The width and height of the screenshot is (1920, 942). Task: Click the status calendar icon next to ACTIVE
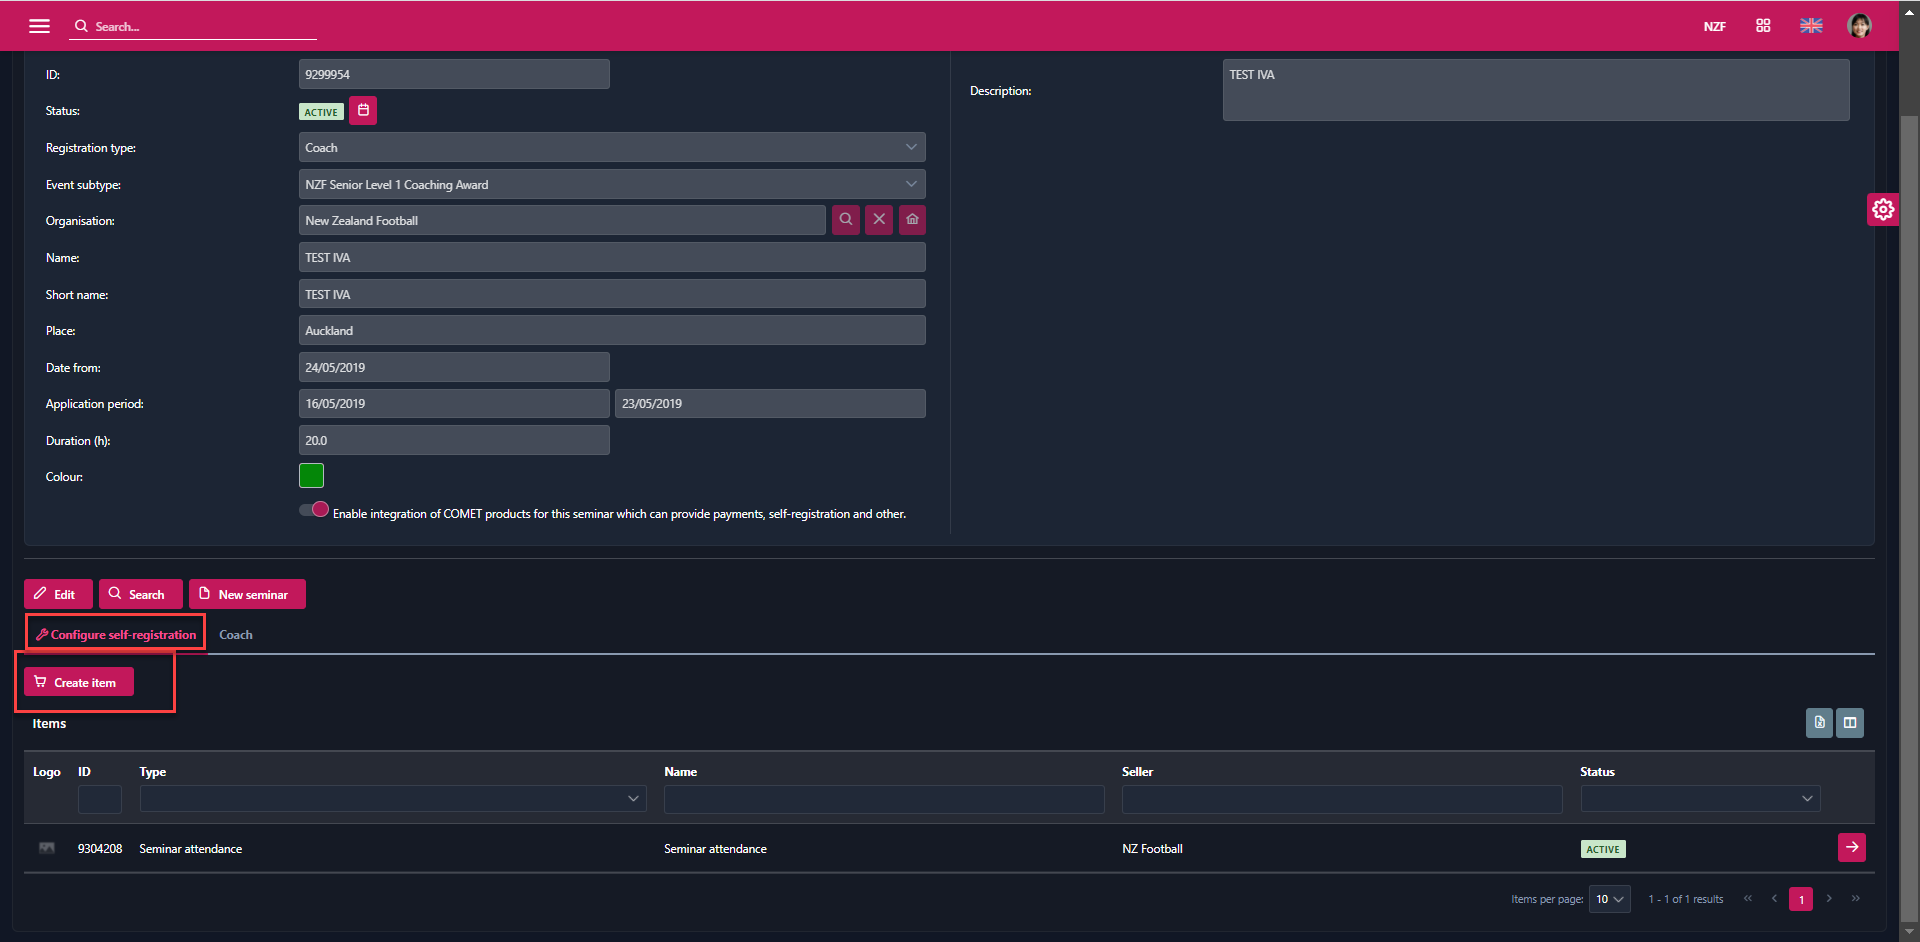pos(363,110)
